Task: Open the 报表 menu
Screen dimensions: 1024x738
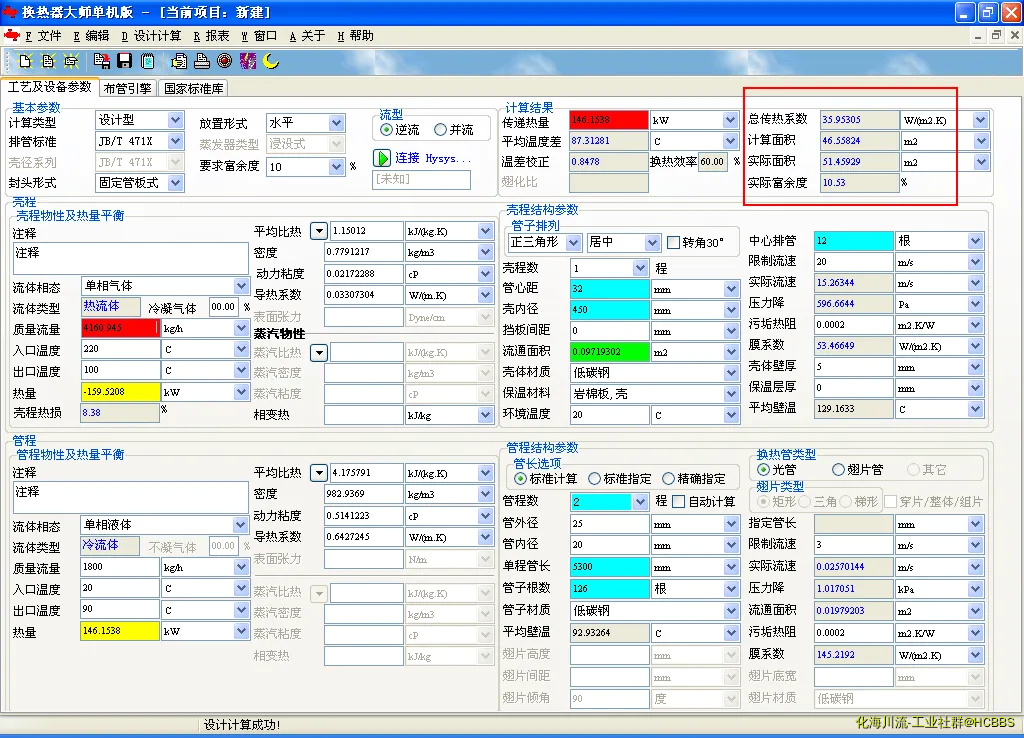Action: 211,36
